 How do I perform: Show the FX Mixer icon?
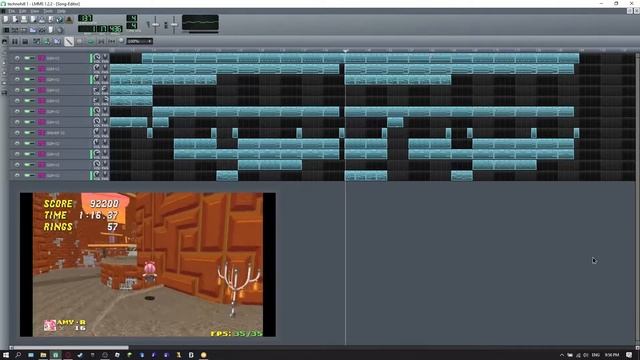[42, 30]
